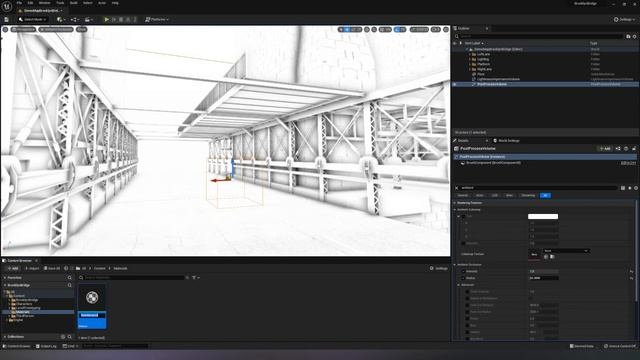
Task: Click the green Play button
Action: point(107,19)
